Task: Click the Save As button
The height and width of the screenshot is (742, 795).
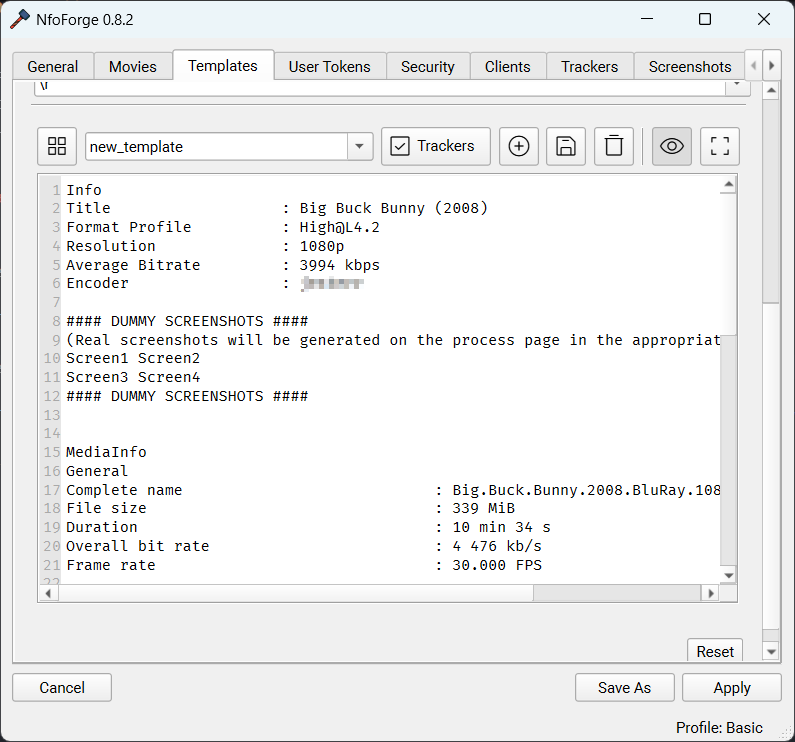Action: (624, 687)
